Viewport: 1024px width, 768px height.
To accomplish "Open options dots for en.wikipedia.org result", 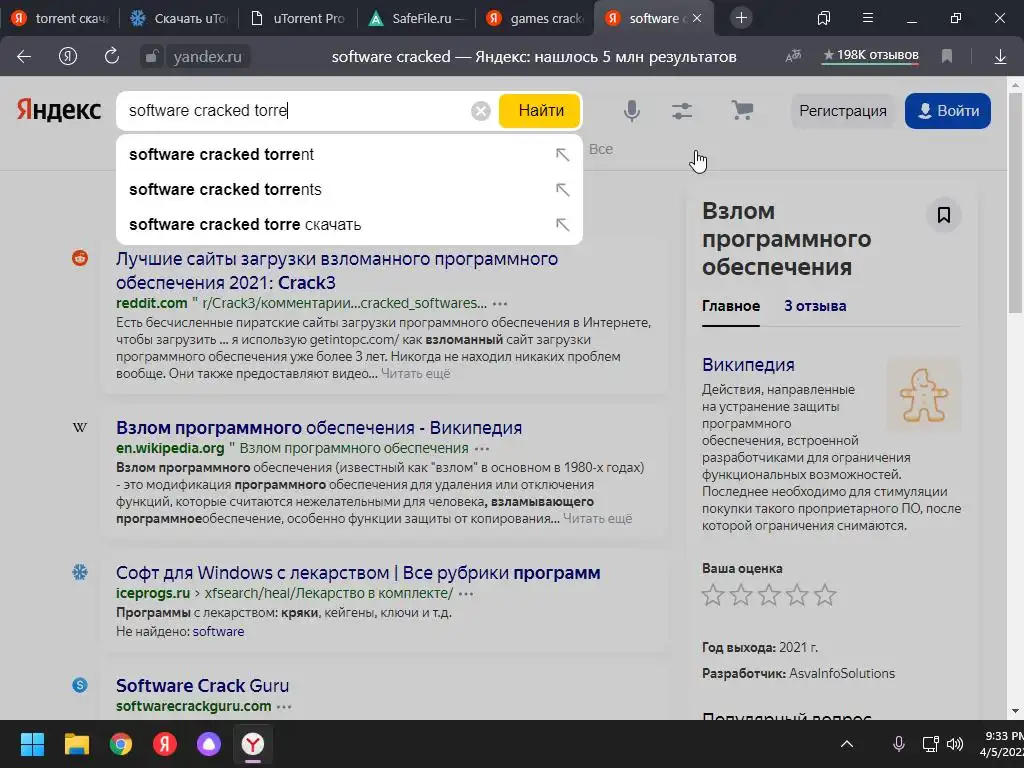I will [x=482, y=449].
